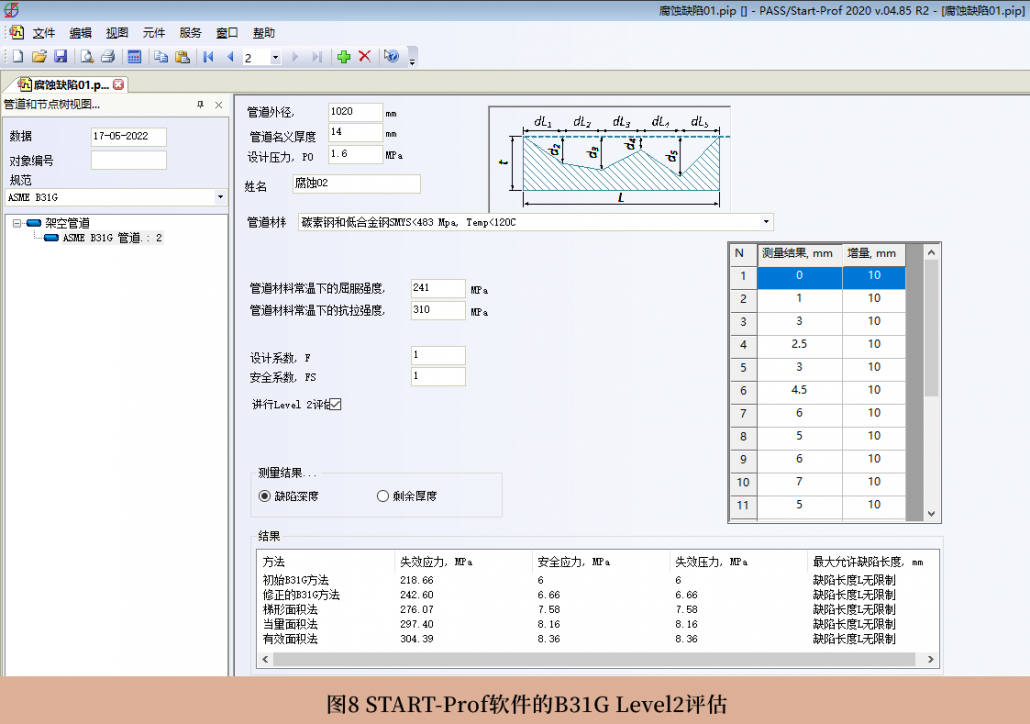Select measurement value 7 in row 10
The width and height of the screenshot is (1030, 724).
tap(799, 482)
